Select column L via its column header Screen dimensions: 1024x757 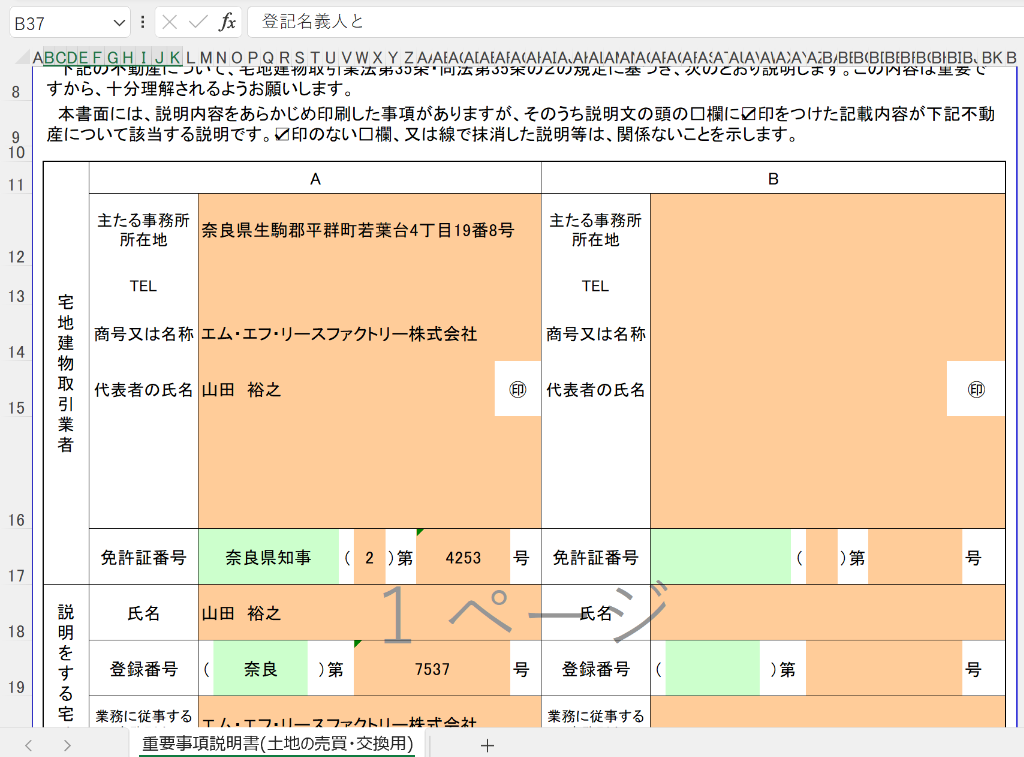point(191,57)
